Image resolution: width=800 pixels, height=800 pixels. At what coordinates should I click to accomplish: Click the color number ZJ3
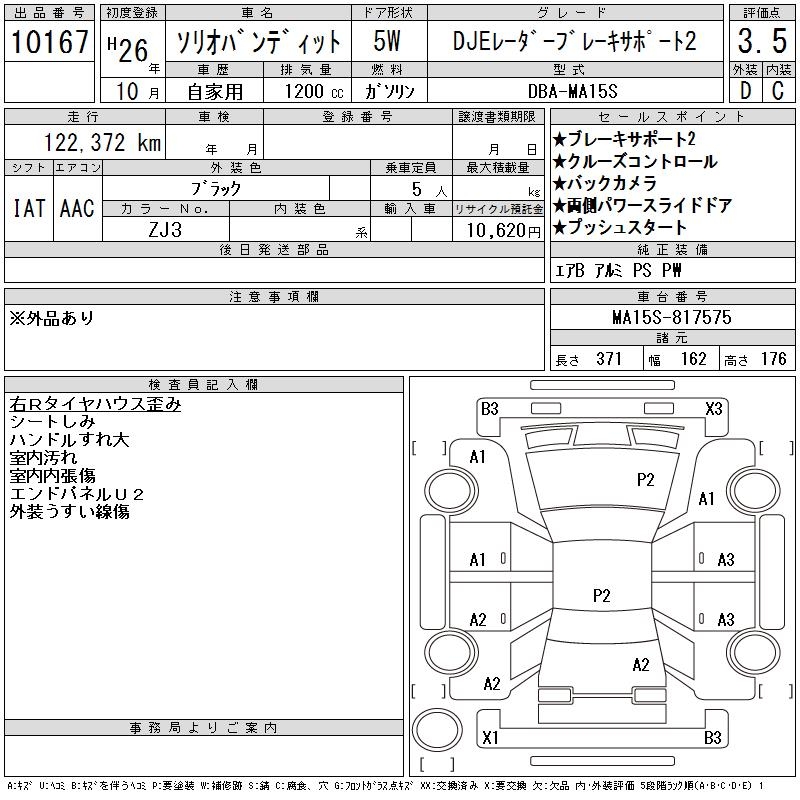pos(165,230)
